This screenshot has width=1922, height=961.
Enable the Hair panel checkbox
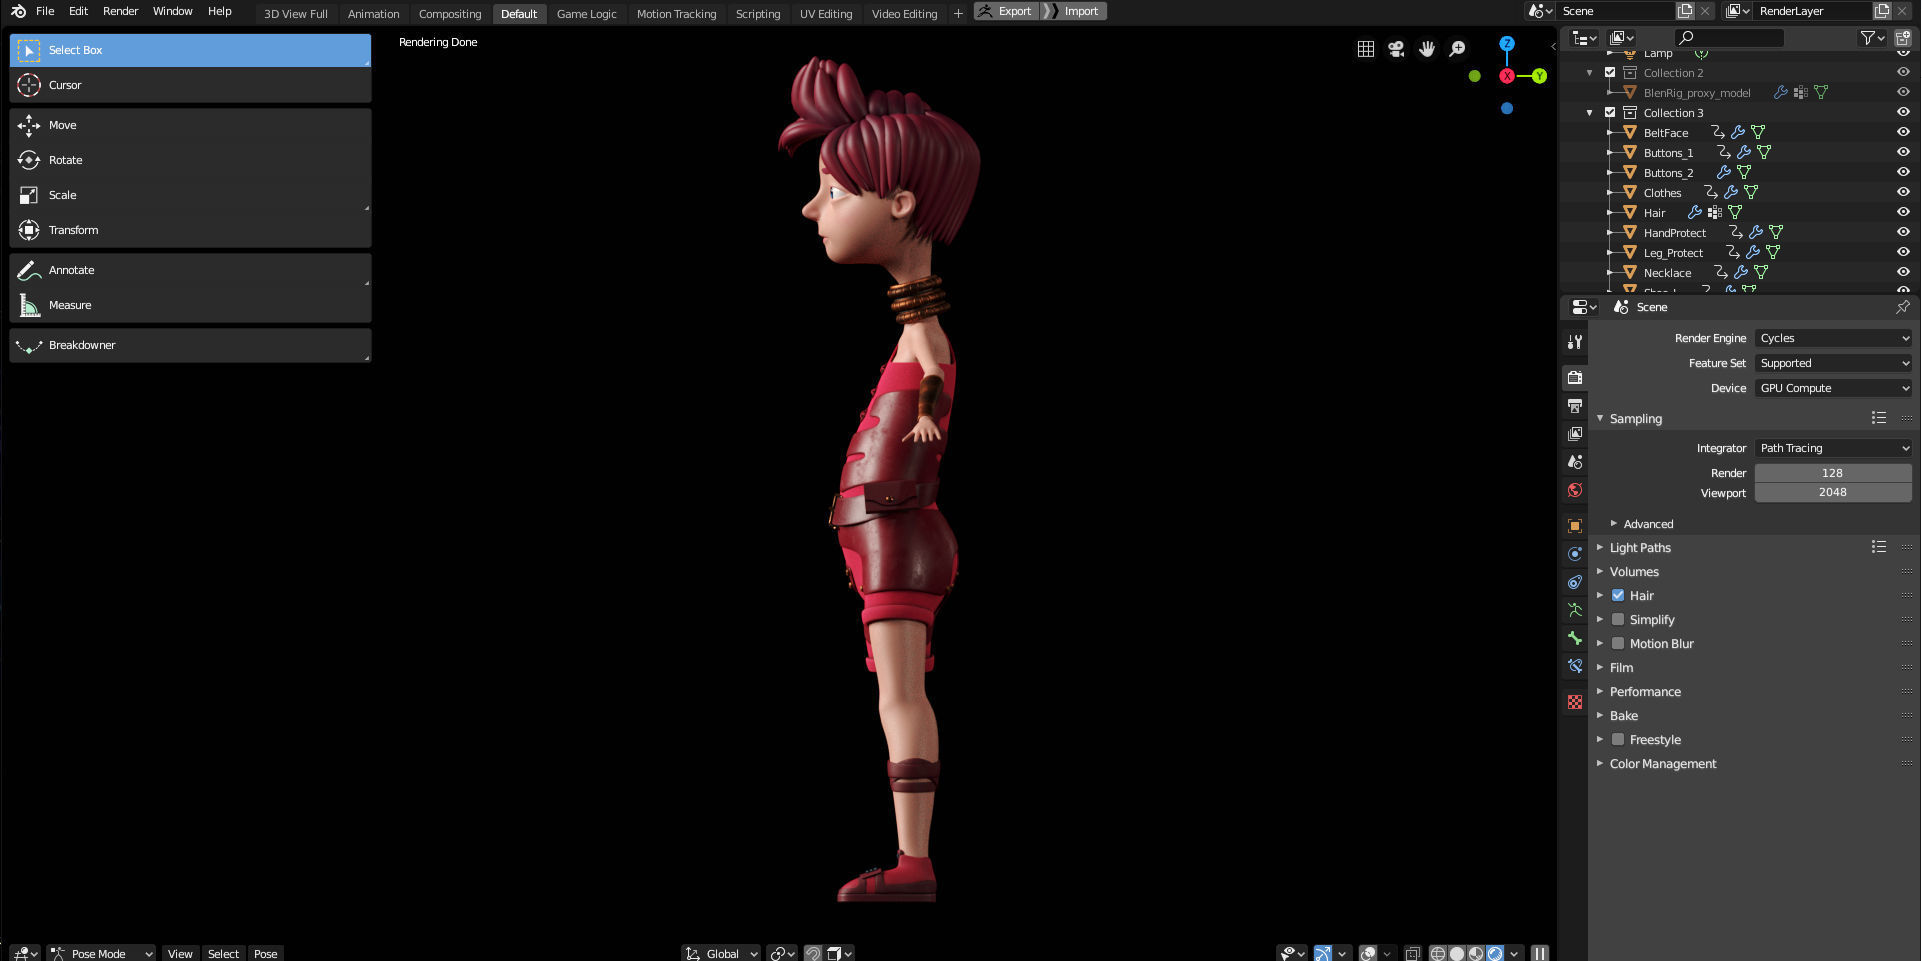pos(1618,595)
